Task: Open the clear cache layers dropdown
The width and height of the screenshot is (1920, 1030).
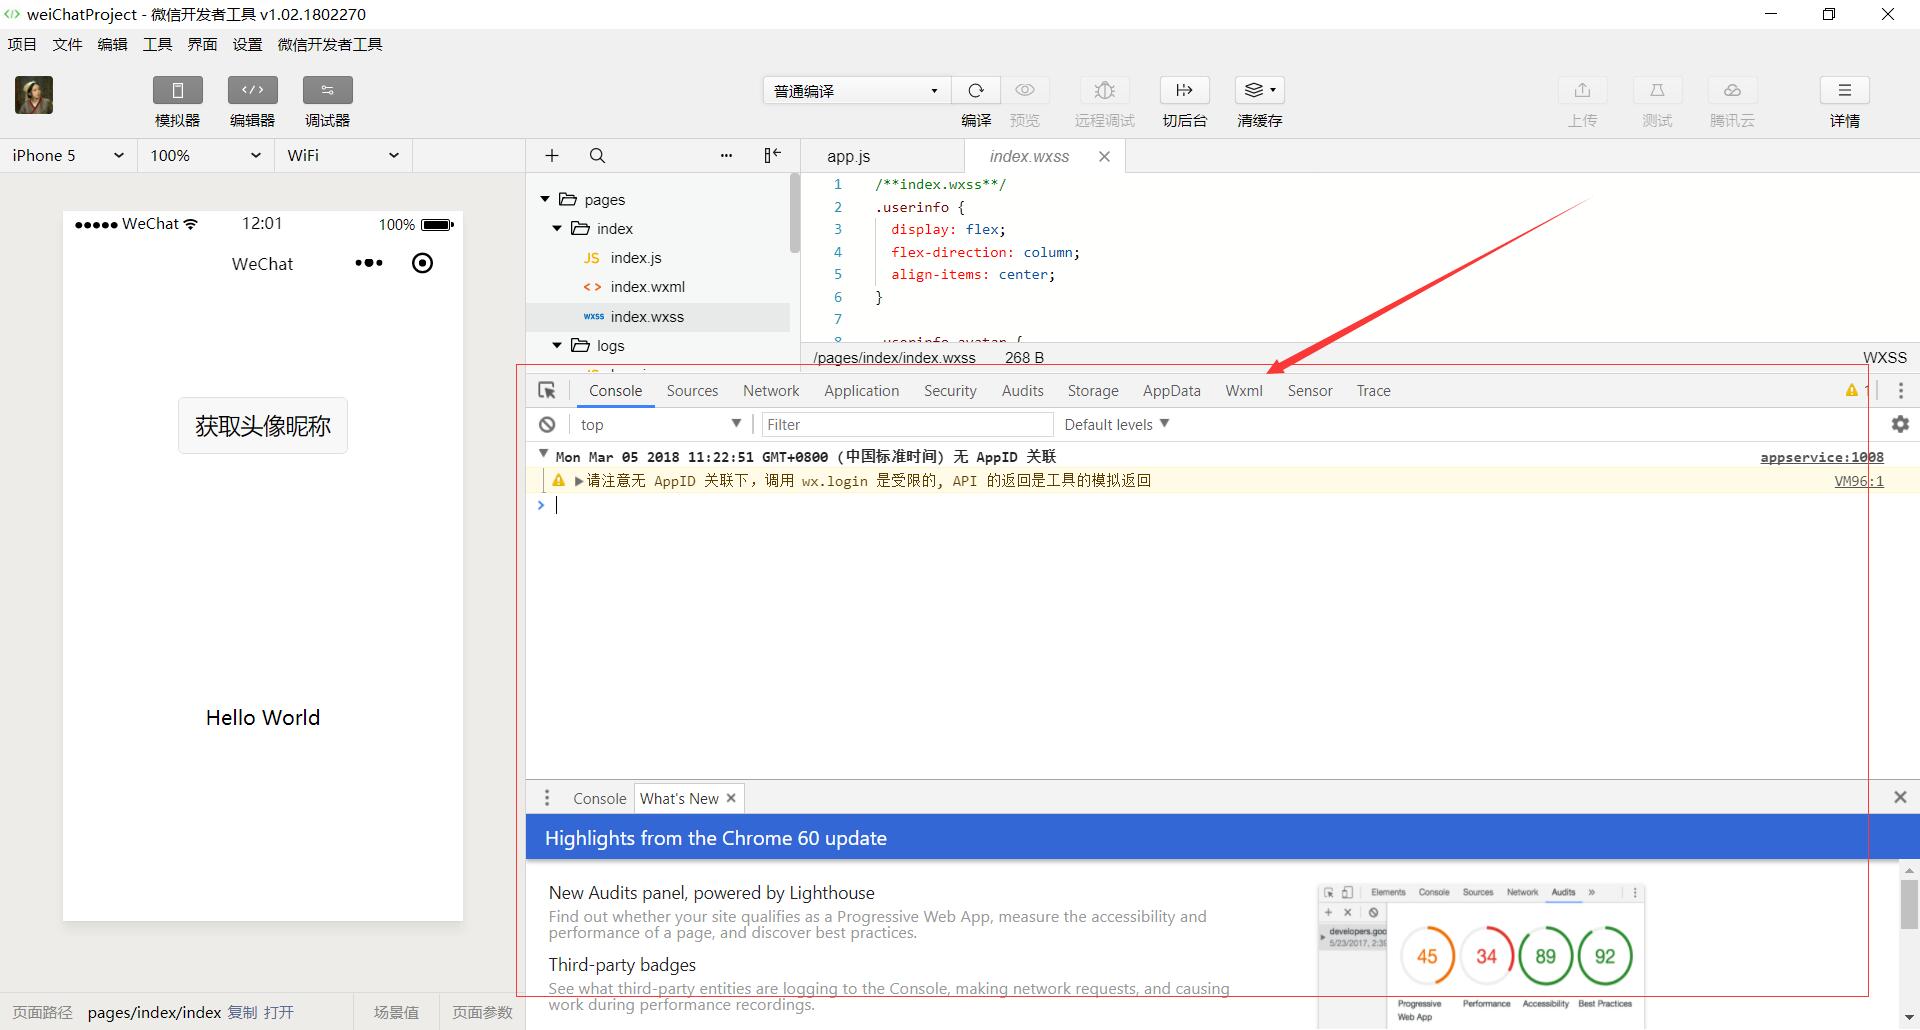Action: click(x=1259, y=90)
